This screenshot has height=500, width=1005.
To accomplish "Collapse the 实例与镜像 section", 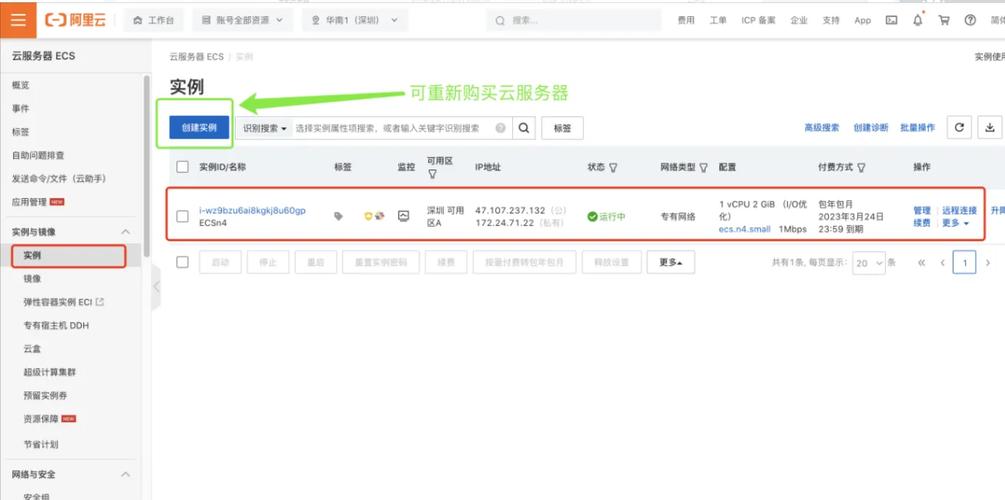I will click(x=126, y=231).
